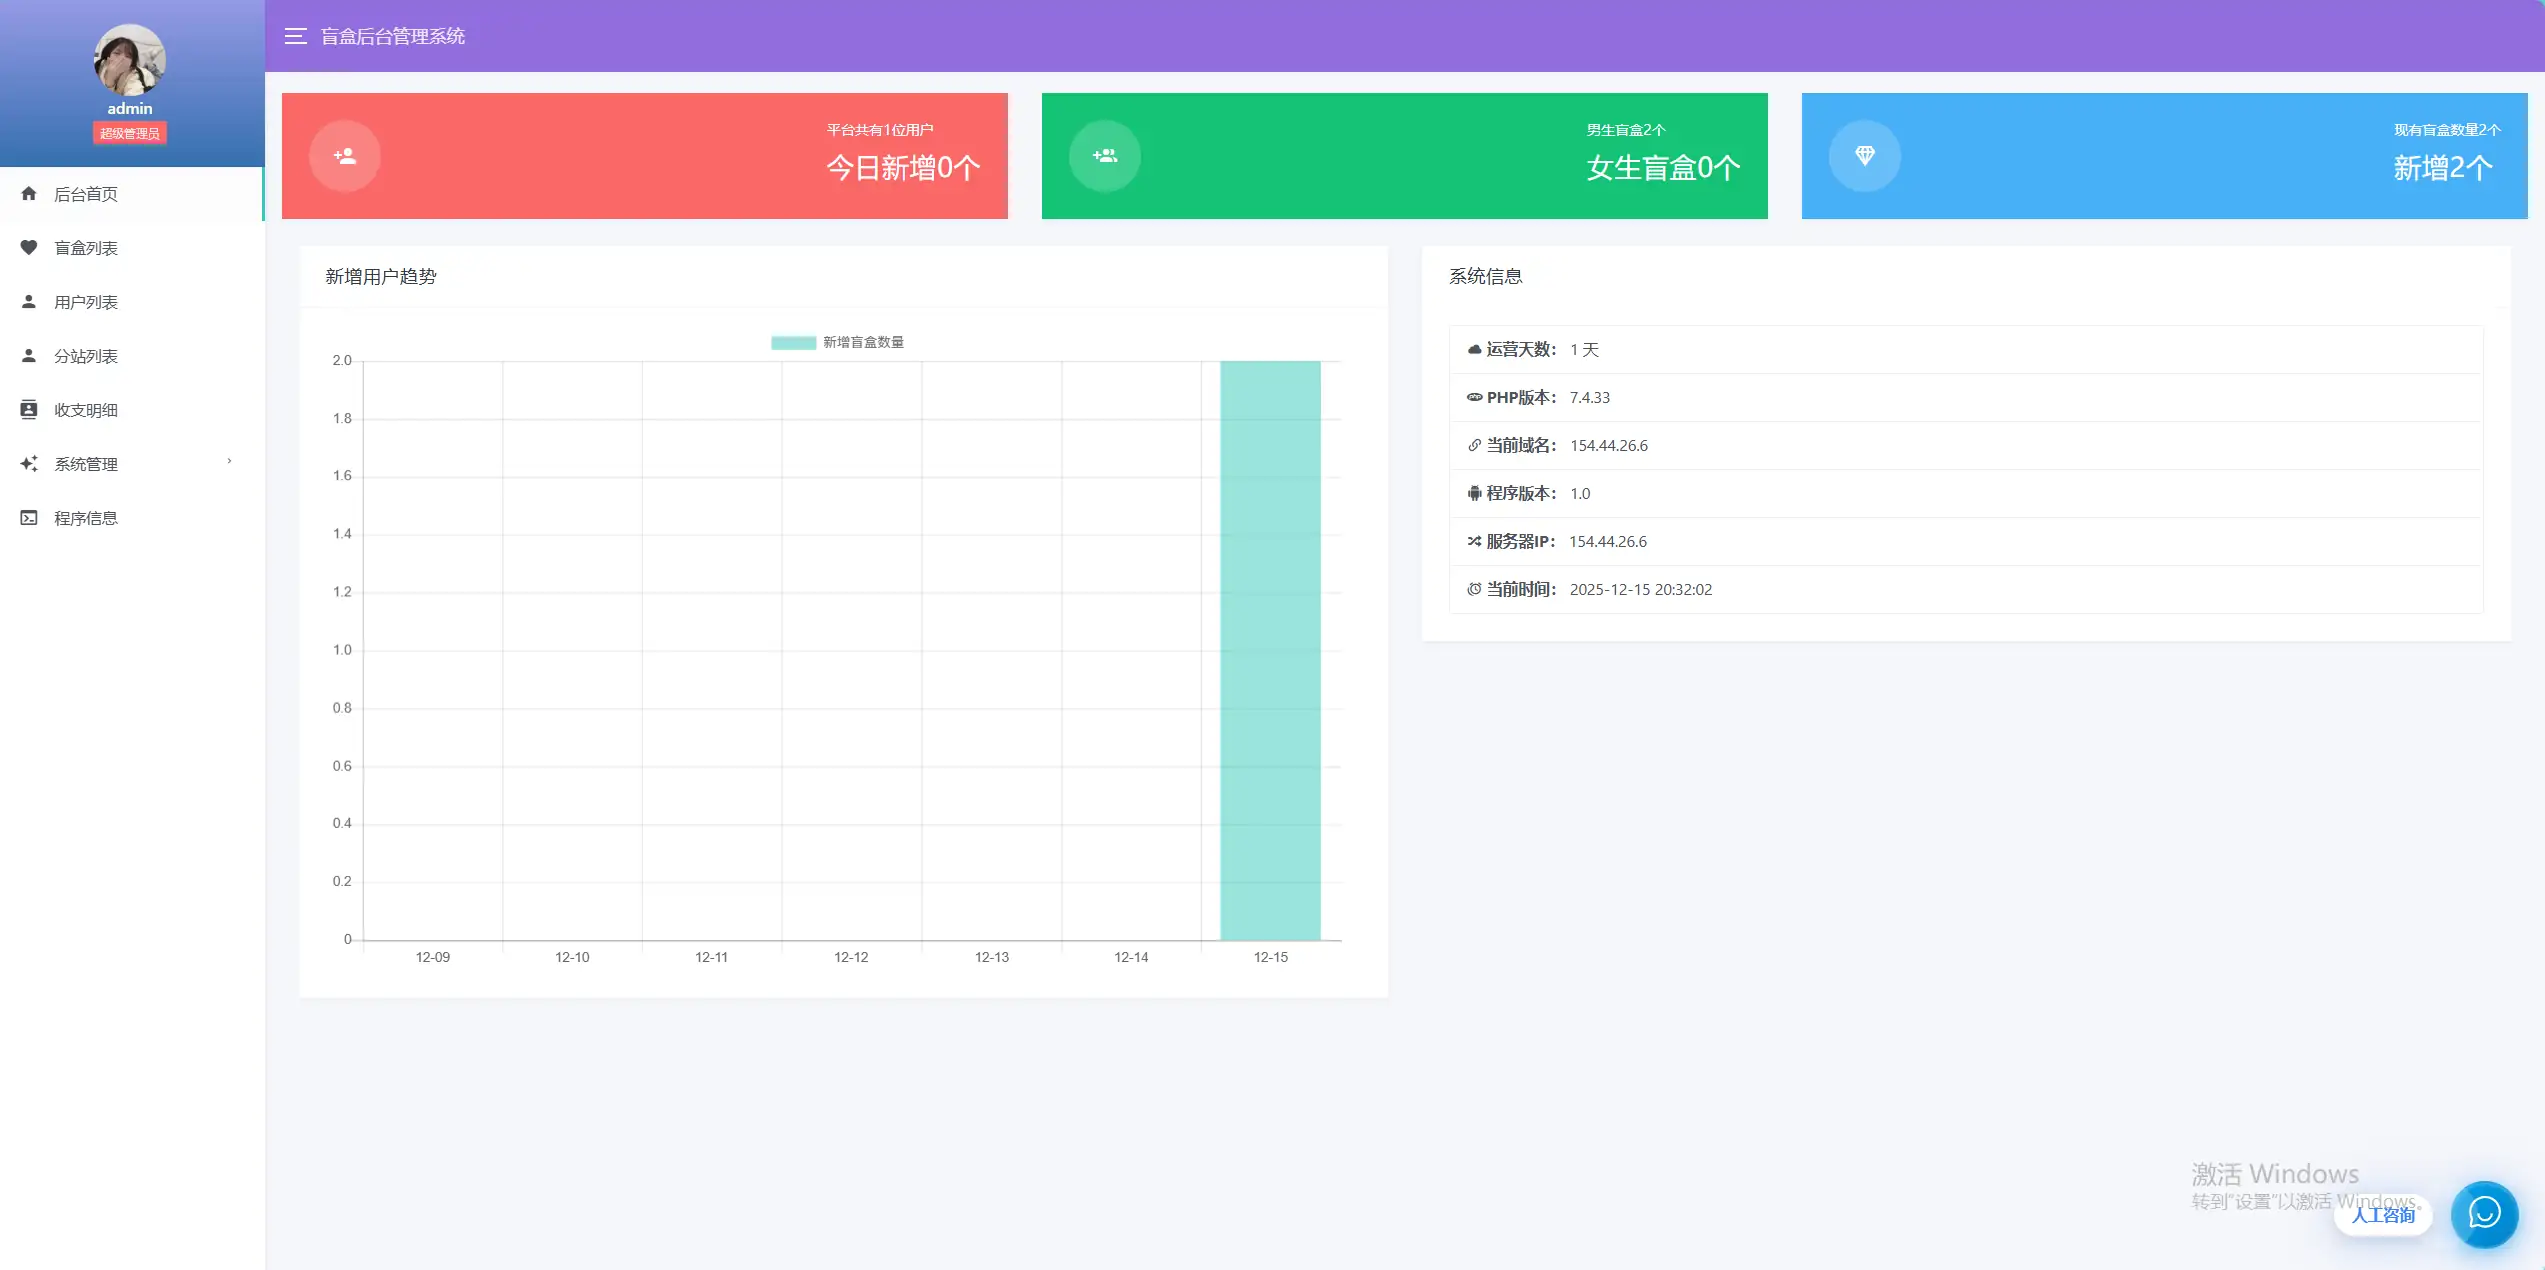Click the sparkle icon beside 系统管理
The width and height of the screenshot is (2545, 1270).
point(29,464)
